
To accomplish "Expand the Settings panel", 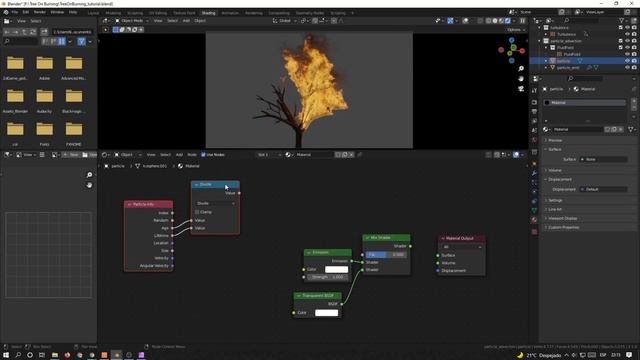I will pos(555,200).
